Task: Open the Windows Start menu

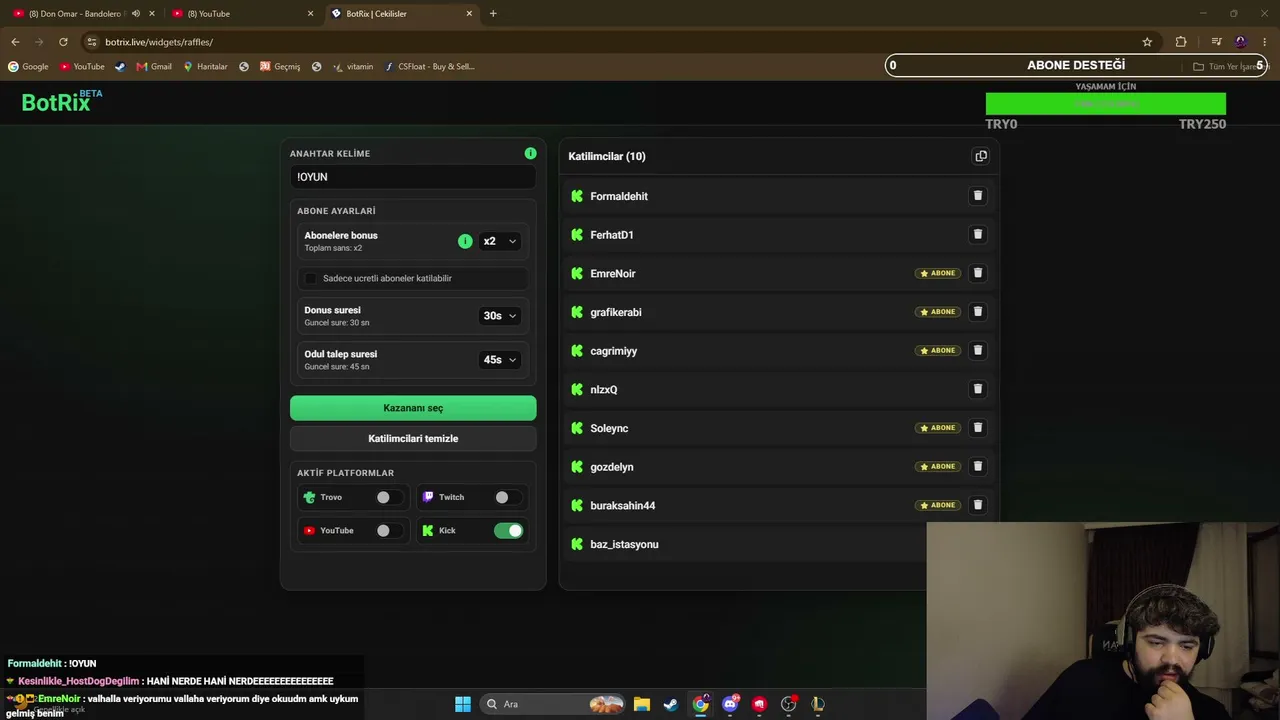Action: [463, 704]
